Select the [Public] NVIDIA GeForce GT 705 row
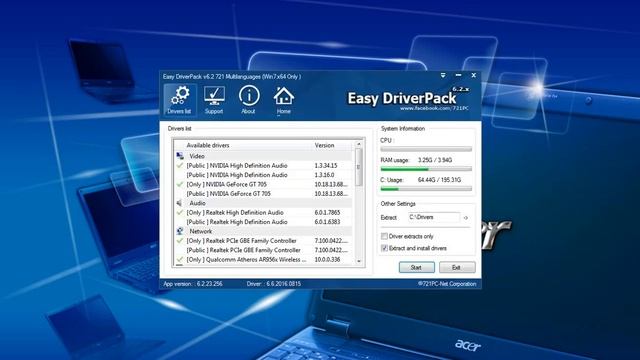 point(263,193)
